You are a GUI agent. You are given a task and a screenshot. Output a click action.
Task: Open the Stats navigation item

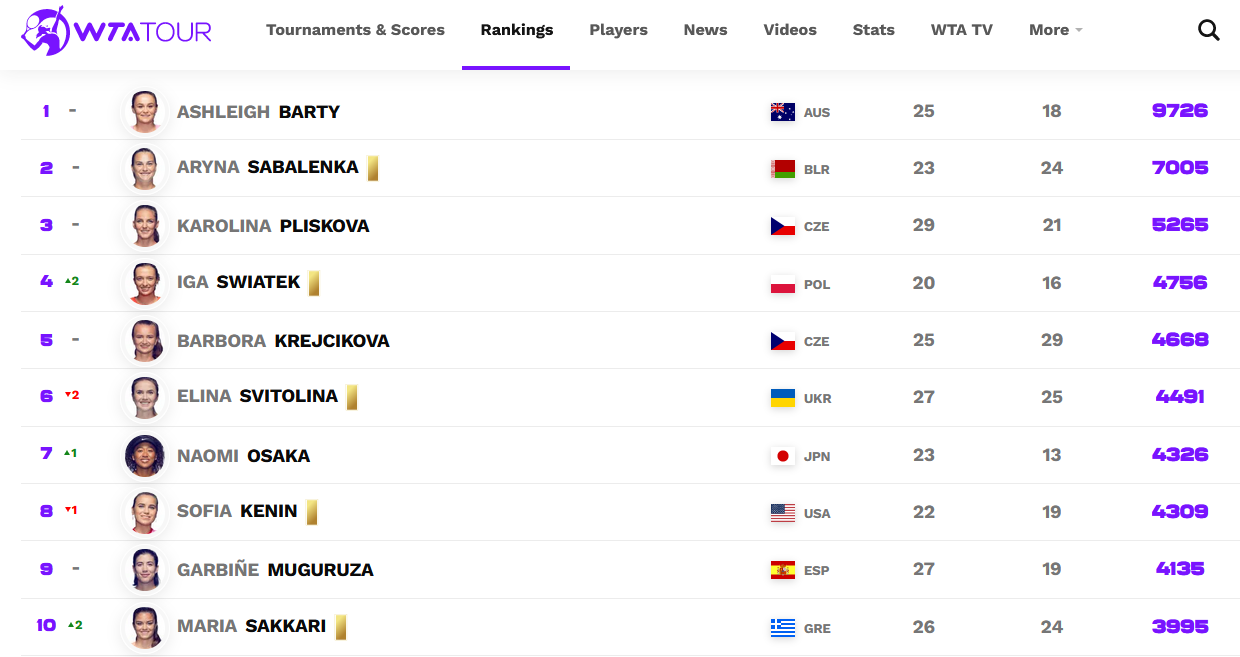pos(873,30)
